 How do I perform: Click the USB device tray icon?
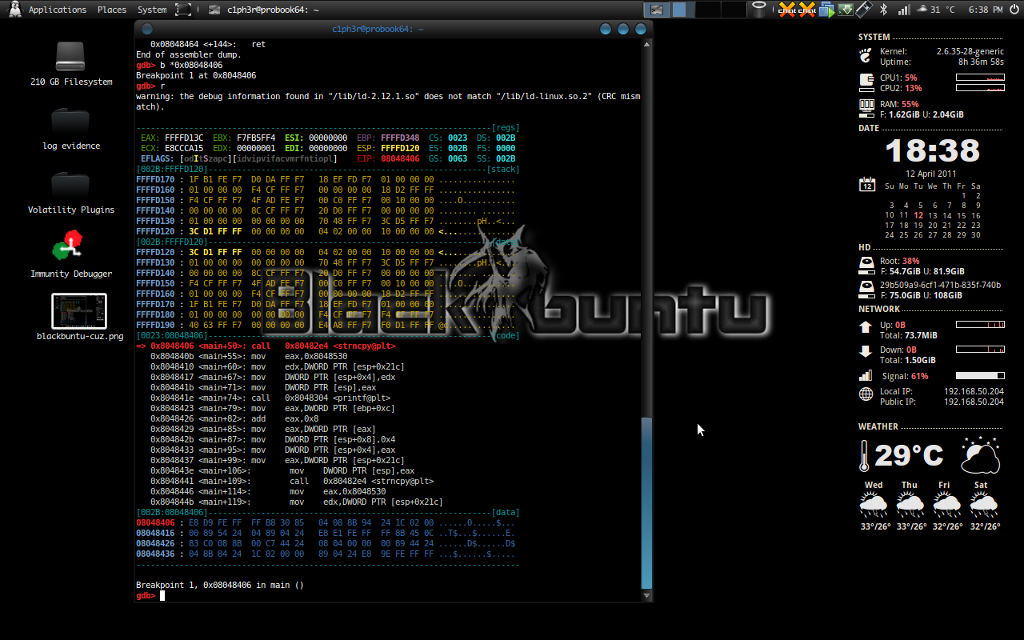[x=864, y=9]
